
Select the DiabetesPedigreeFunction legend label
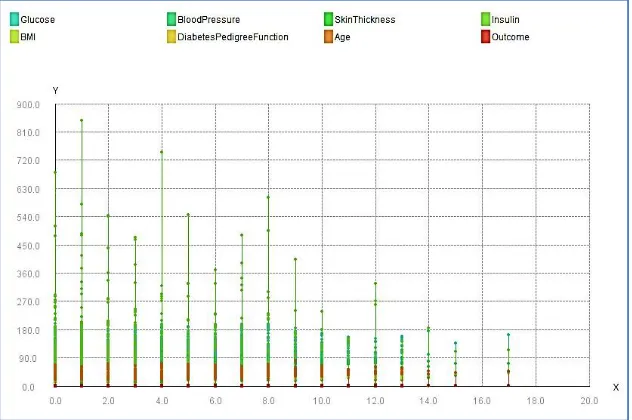pos(233,37)
